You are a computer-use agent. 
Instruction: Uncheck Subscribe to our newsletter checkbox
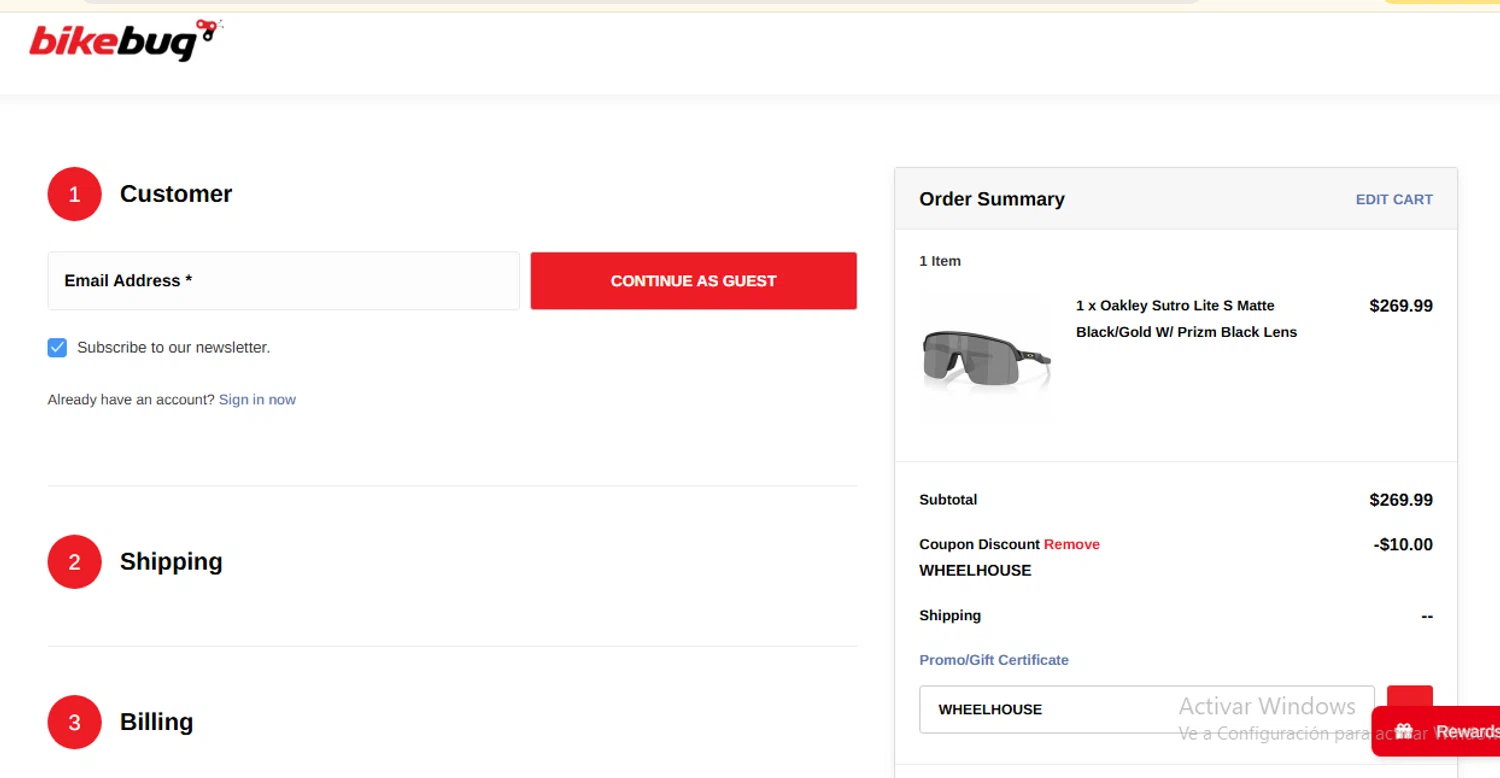57,348
